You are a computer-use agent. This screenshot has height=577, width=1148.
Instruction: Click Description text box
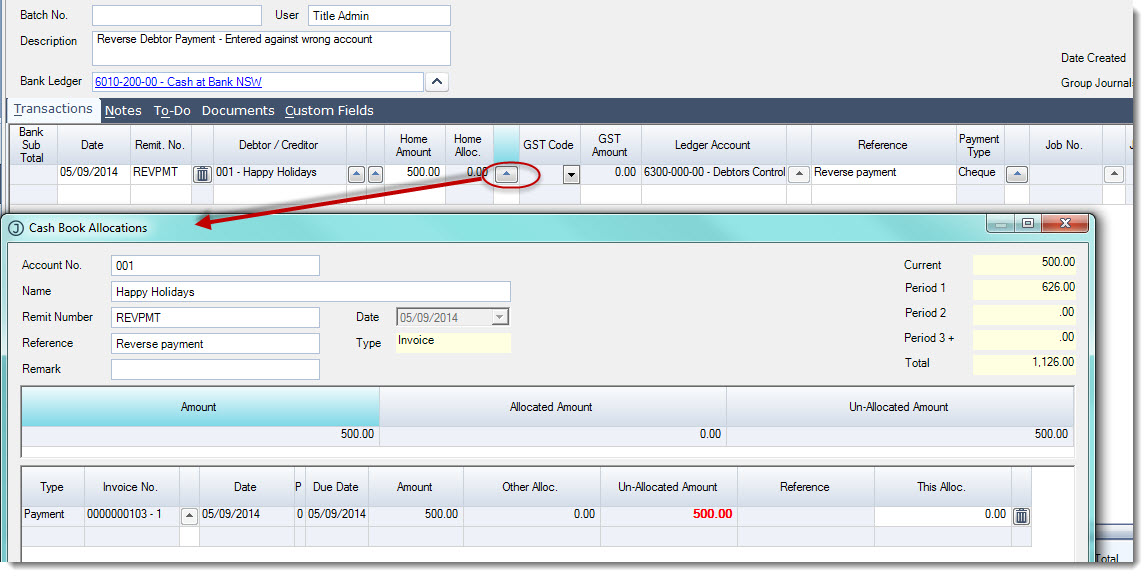point(271,48)
